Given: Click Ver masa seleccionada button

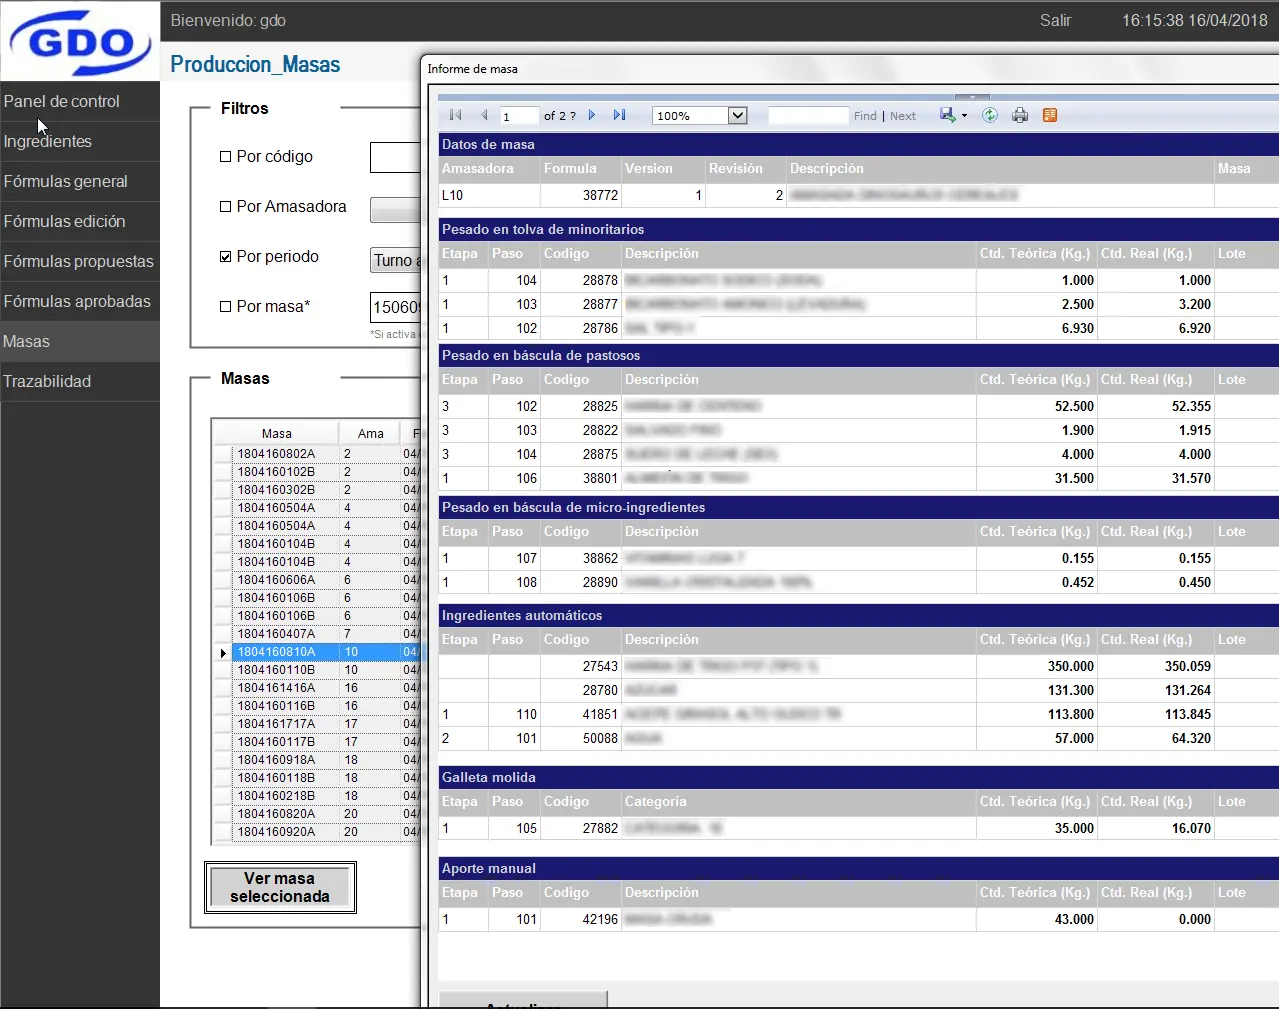Looking at the screenshot, I should pos(280,887).
